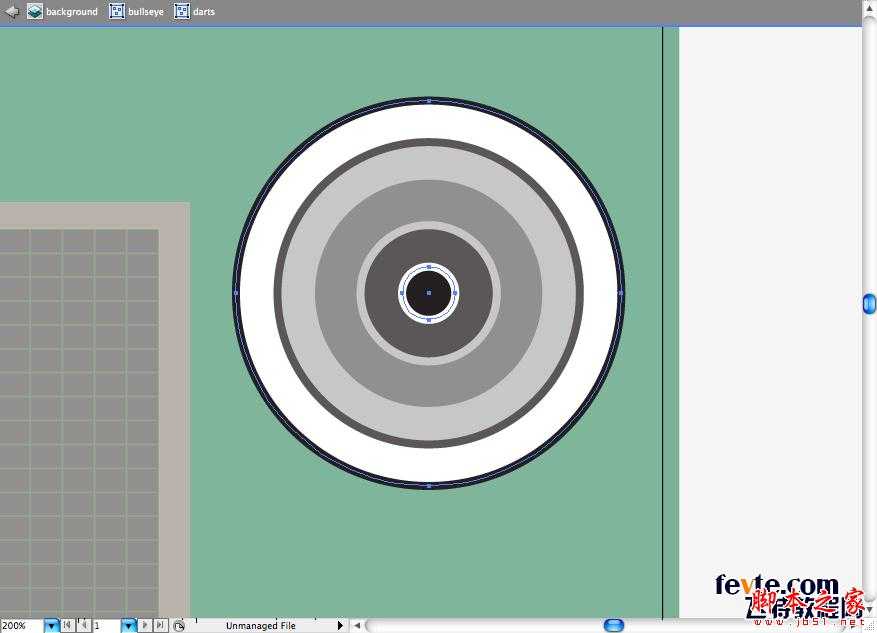Click the bullseye group icon in breadcrumb

116,11
